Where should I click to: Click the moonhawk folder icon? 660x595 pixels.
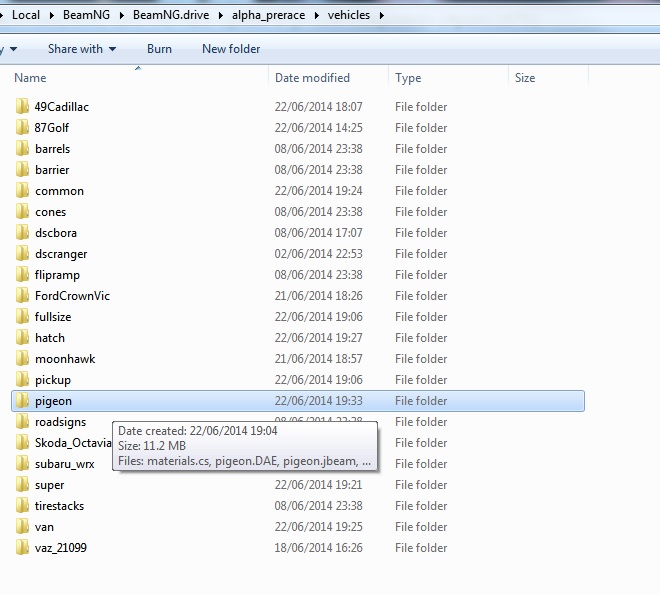22,359
